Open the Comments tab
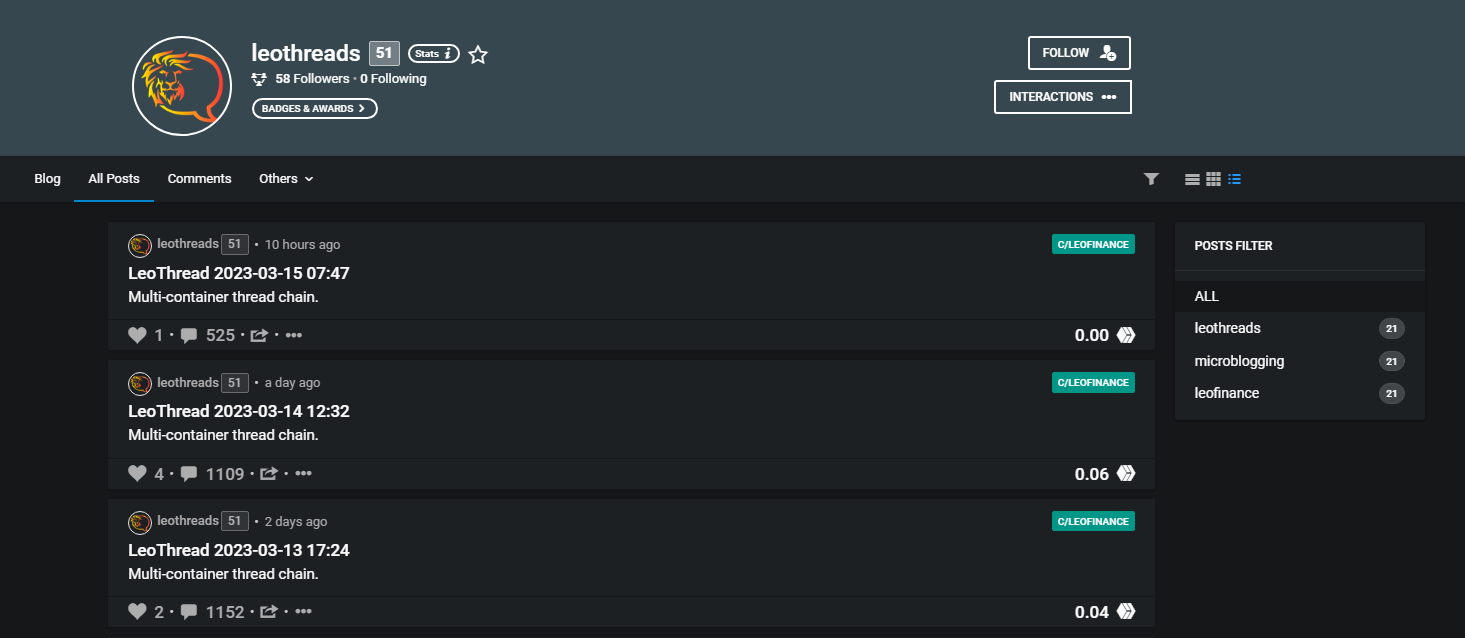The width and height of the screenshot is (1465, 638). [199, 179]
